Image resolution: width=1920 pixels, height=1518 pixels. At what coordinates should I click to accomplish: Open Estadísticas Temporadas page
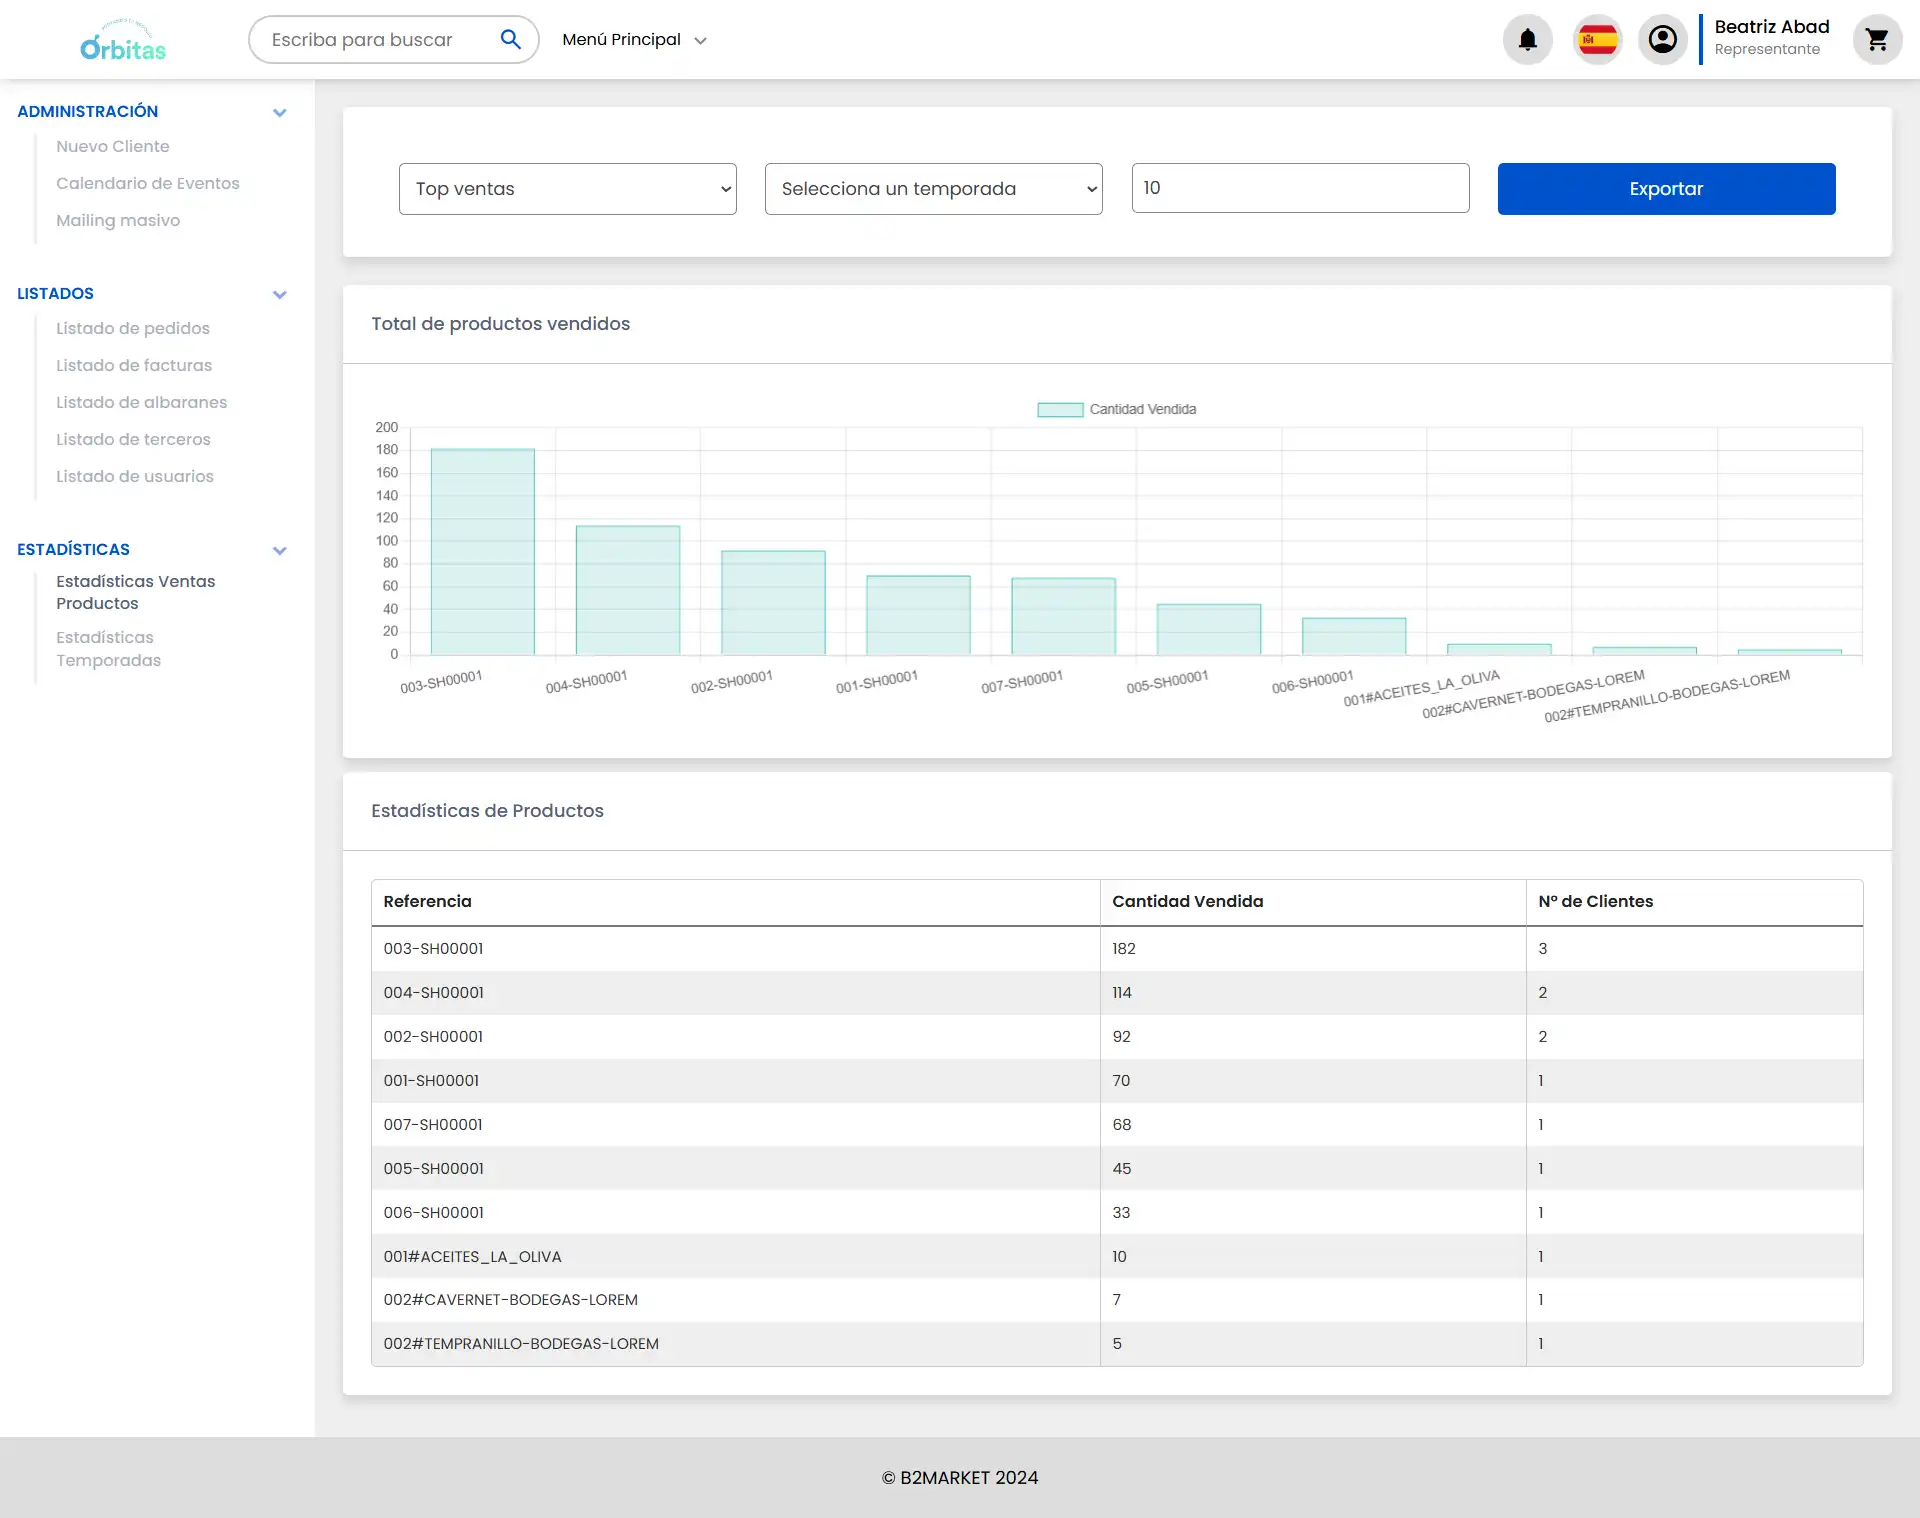point(108,648)
